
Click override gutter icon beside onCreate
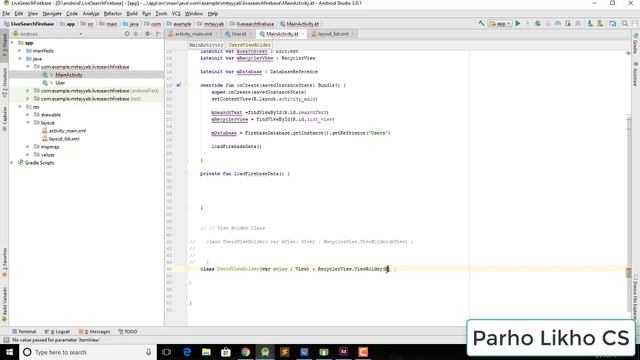click(178, 85)
